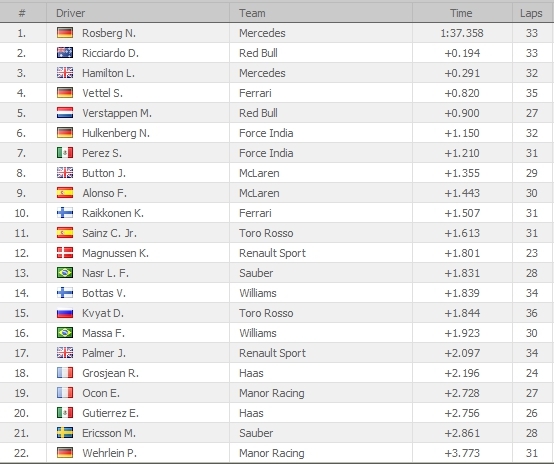Screen dimensions: 554x464
Task: Click the # position column header
Action: (x=23, y=13)
